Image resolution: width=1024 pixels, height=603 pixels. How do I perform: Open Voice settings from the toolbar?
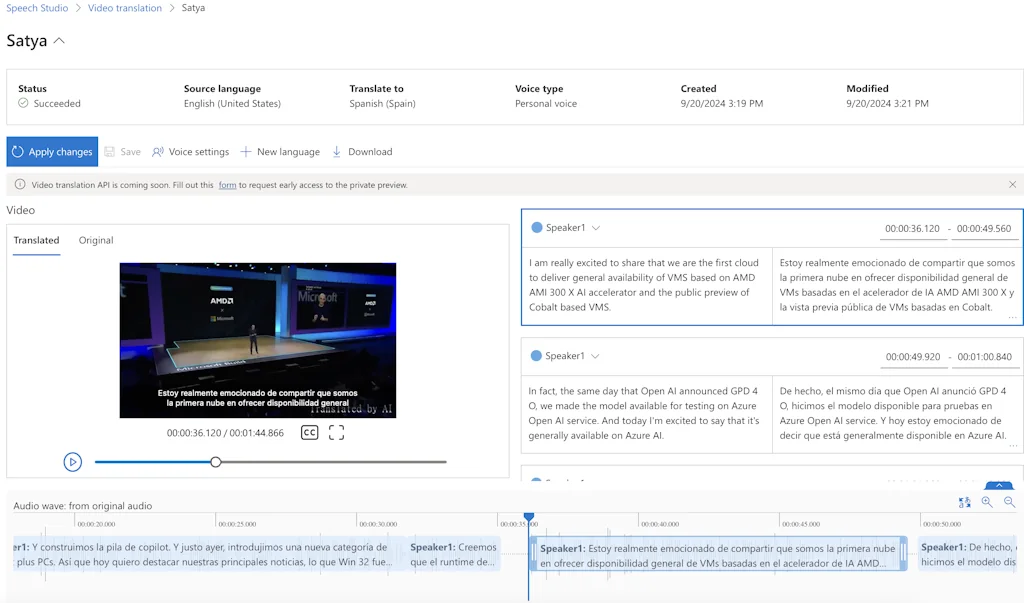[x=190, y=151]
